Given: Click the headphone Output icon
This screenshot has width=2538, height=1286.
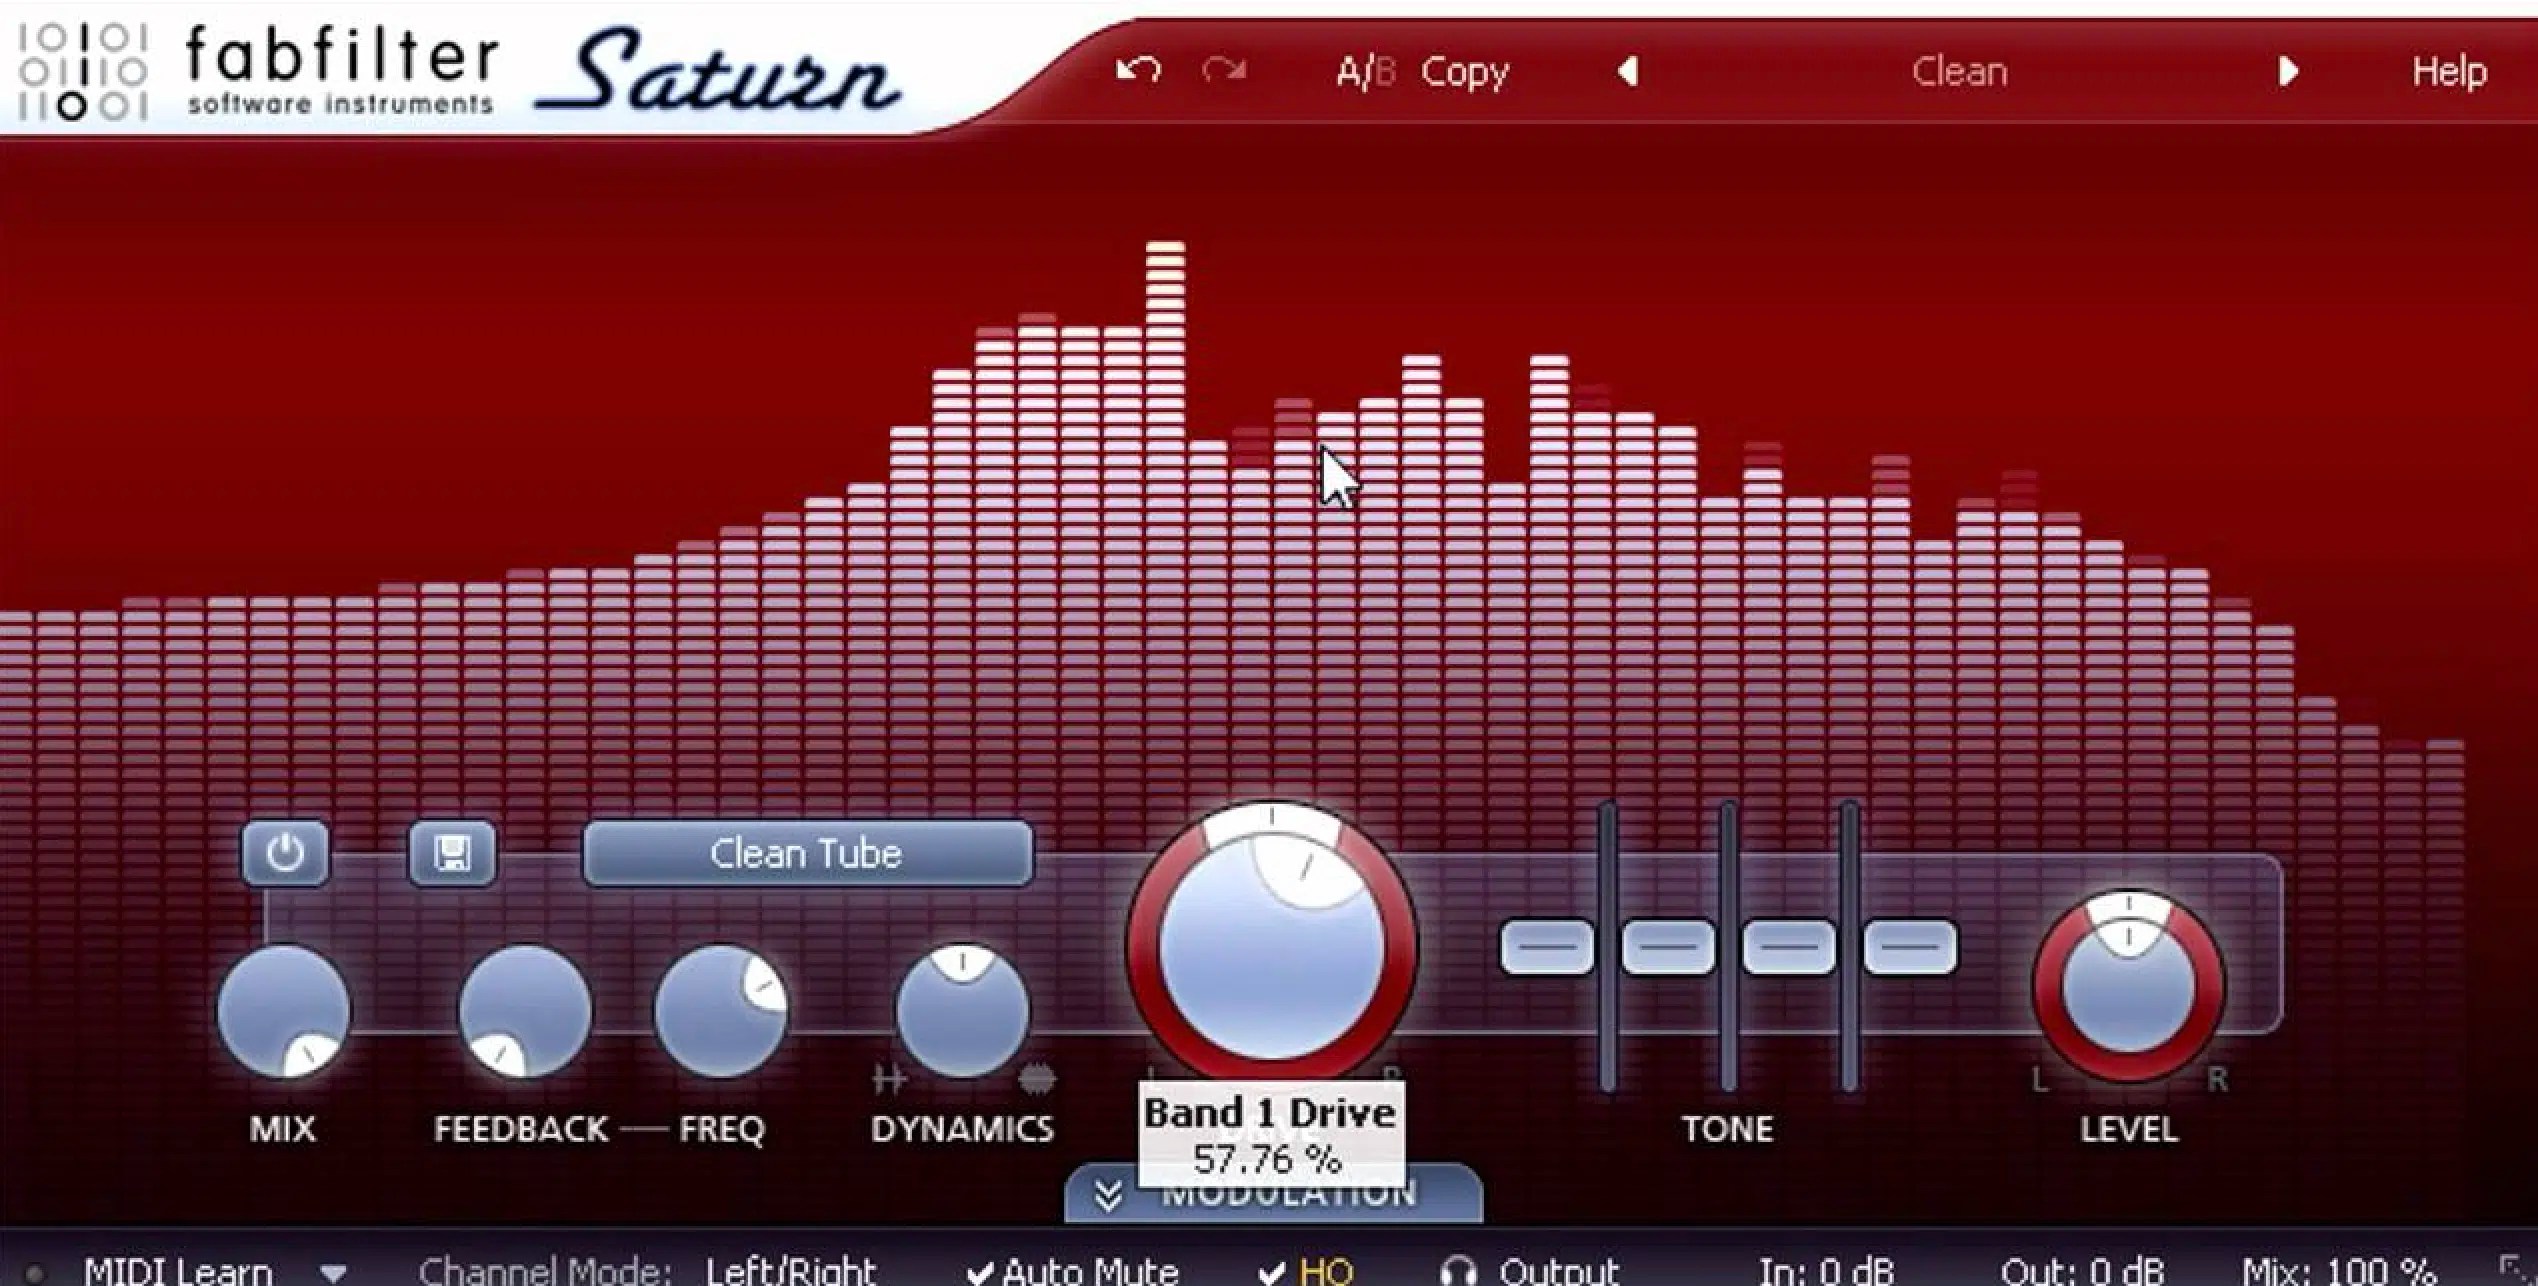Looking at the screenshot, I should point(1458,1270).
